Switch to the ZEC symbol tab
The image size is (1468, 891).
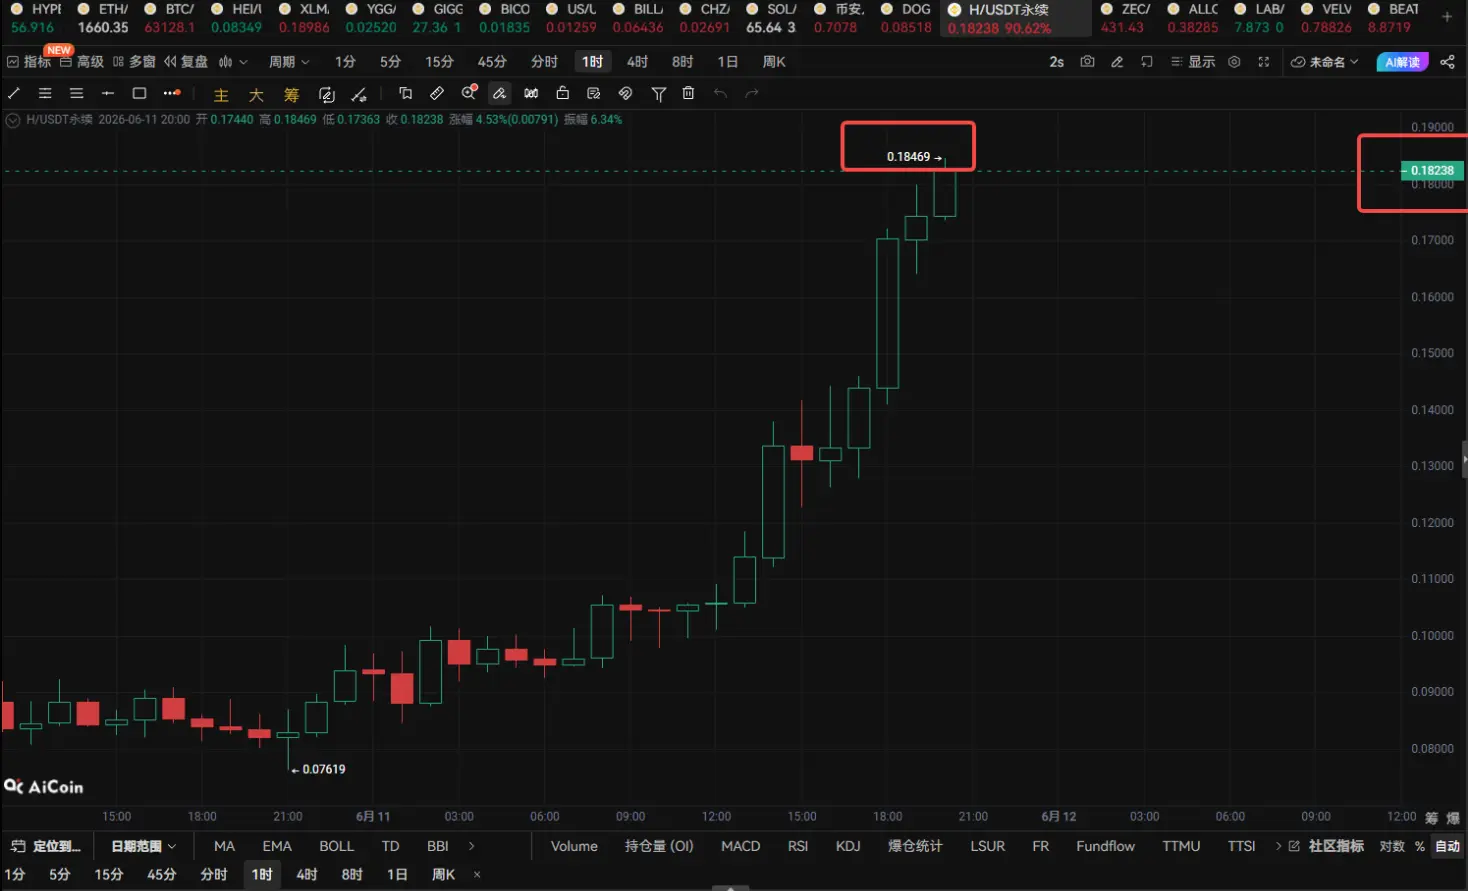pyautogui.click(x=1125, y=18)
